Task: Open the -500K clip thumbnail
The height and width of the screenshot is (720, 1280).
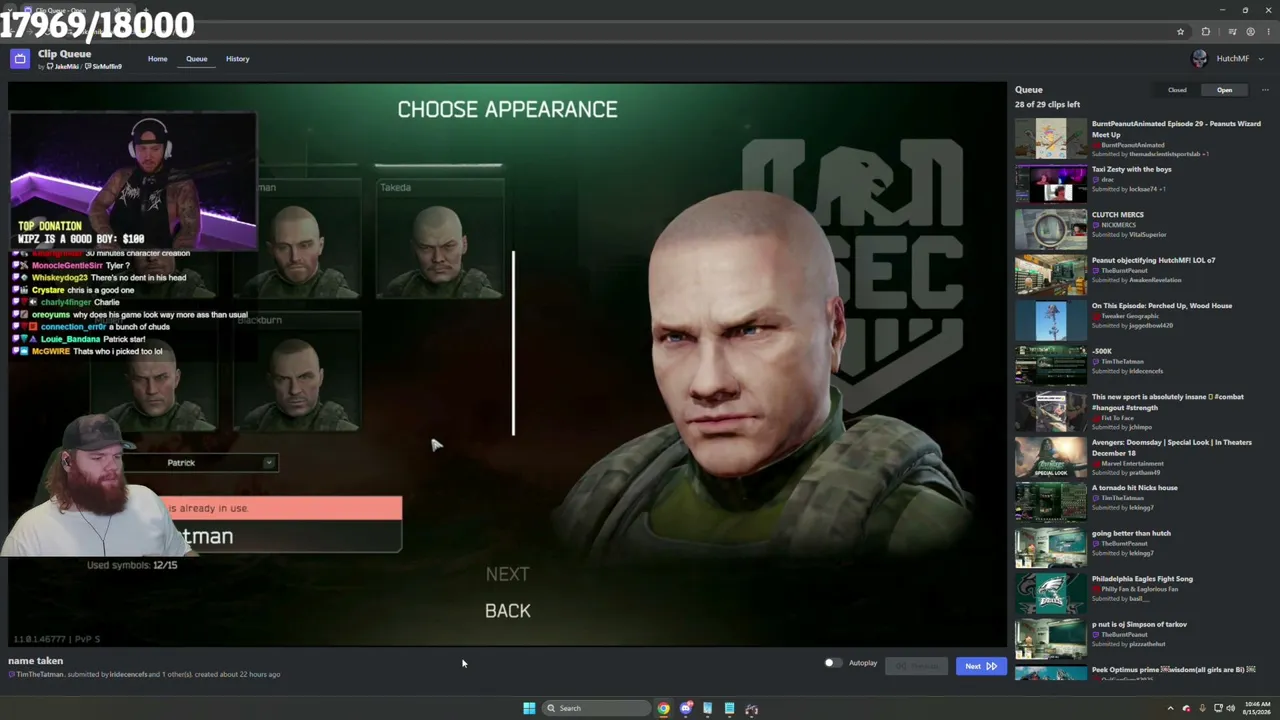Action: pyautogui.click(x=1051, y=366)
